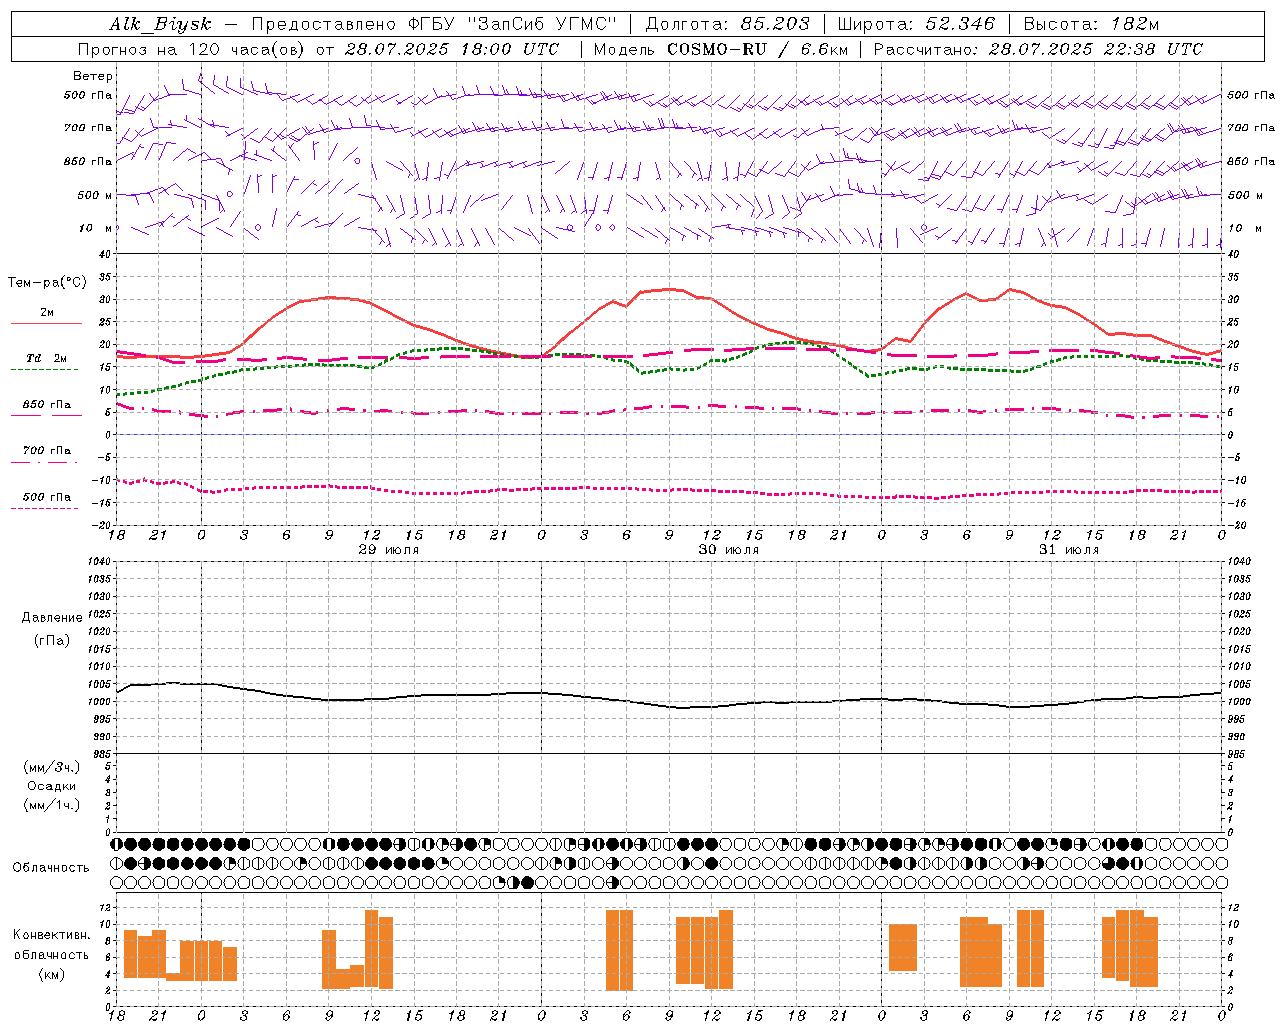
Task: Click the Облачность cloud cover label
Action: tap(51, 867)
